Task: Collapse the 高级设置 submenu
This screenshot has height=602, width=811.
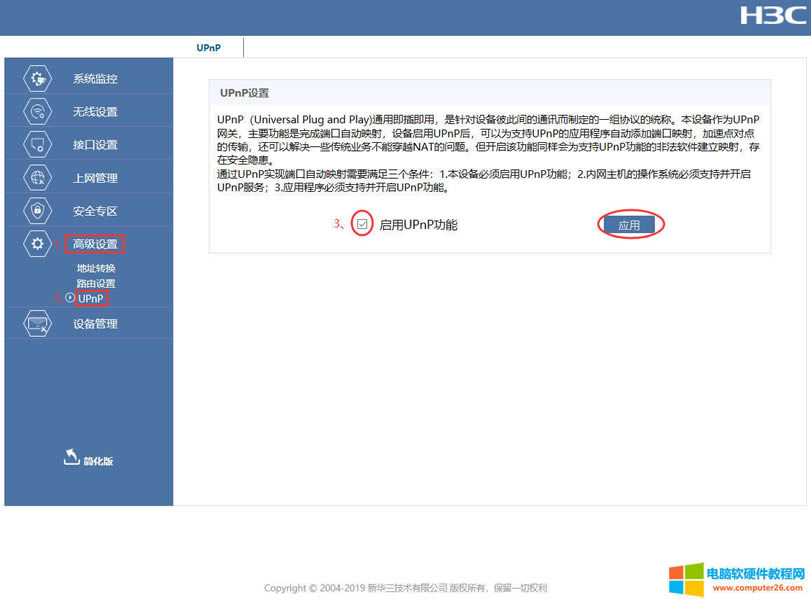Action: tap(93, 243)
